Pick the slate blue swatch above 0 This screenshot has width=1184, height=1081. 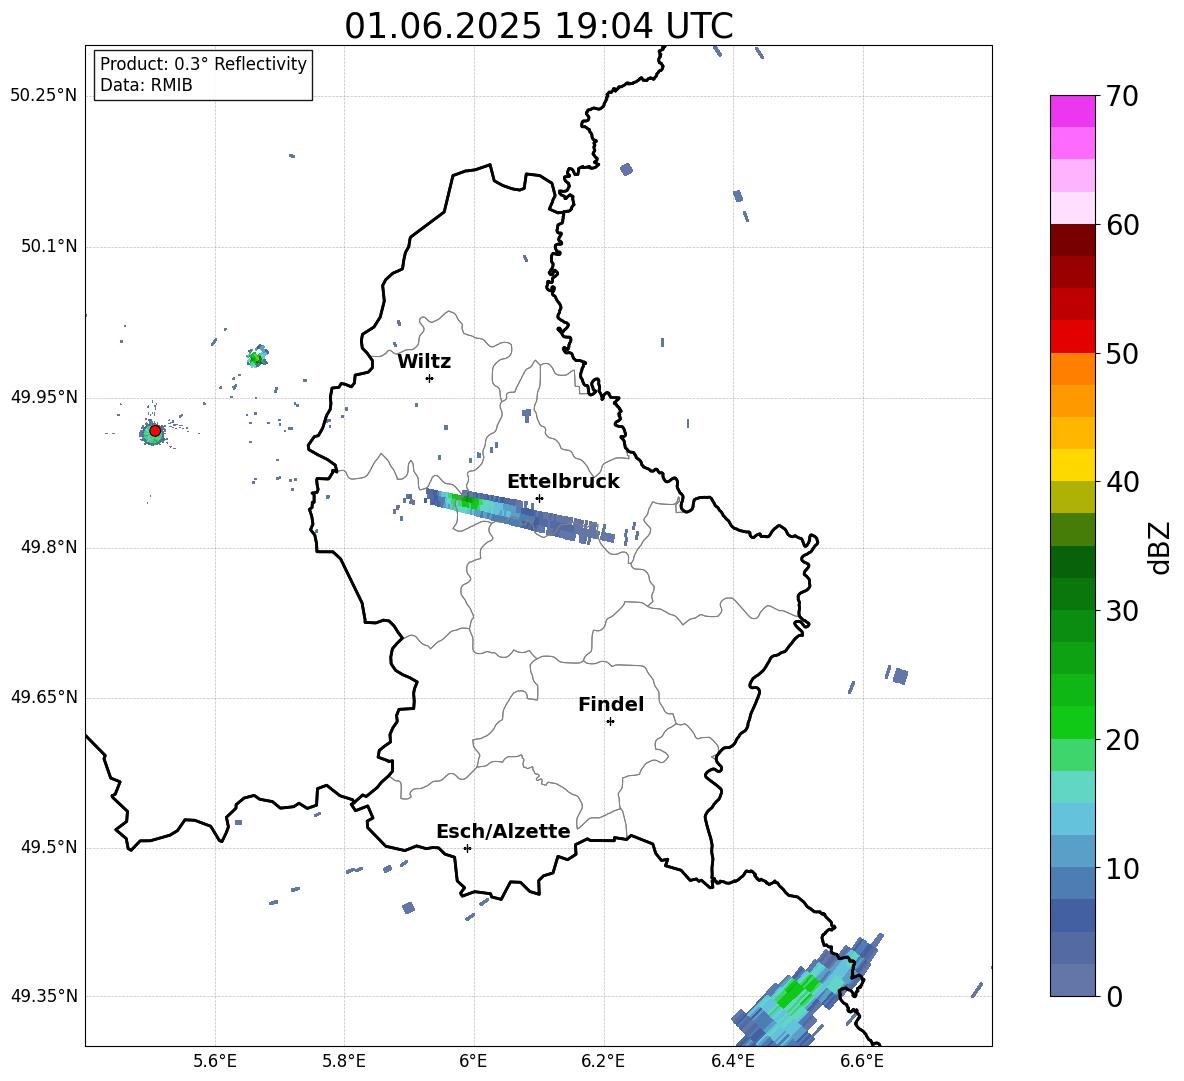pyautogui.click(x=1072, y=980)
